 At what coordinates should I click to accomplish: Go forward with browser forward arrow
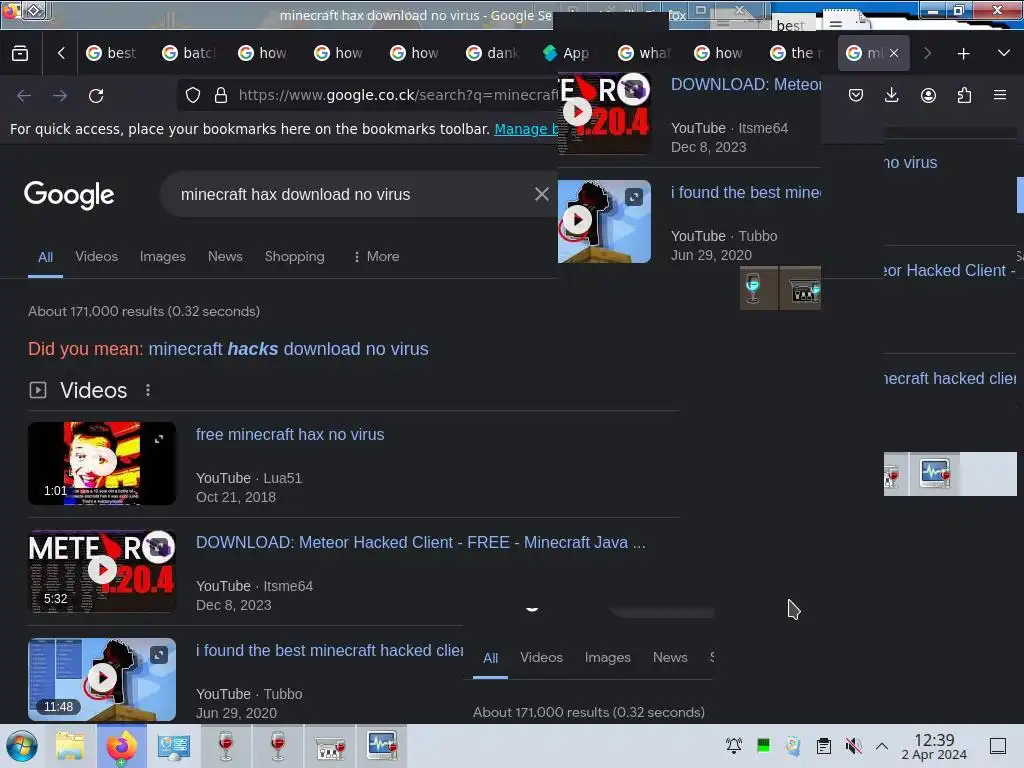pos(60,95)
